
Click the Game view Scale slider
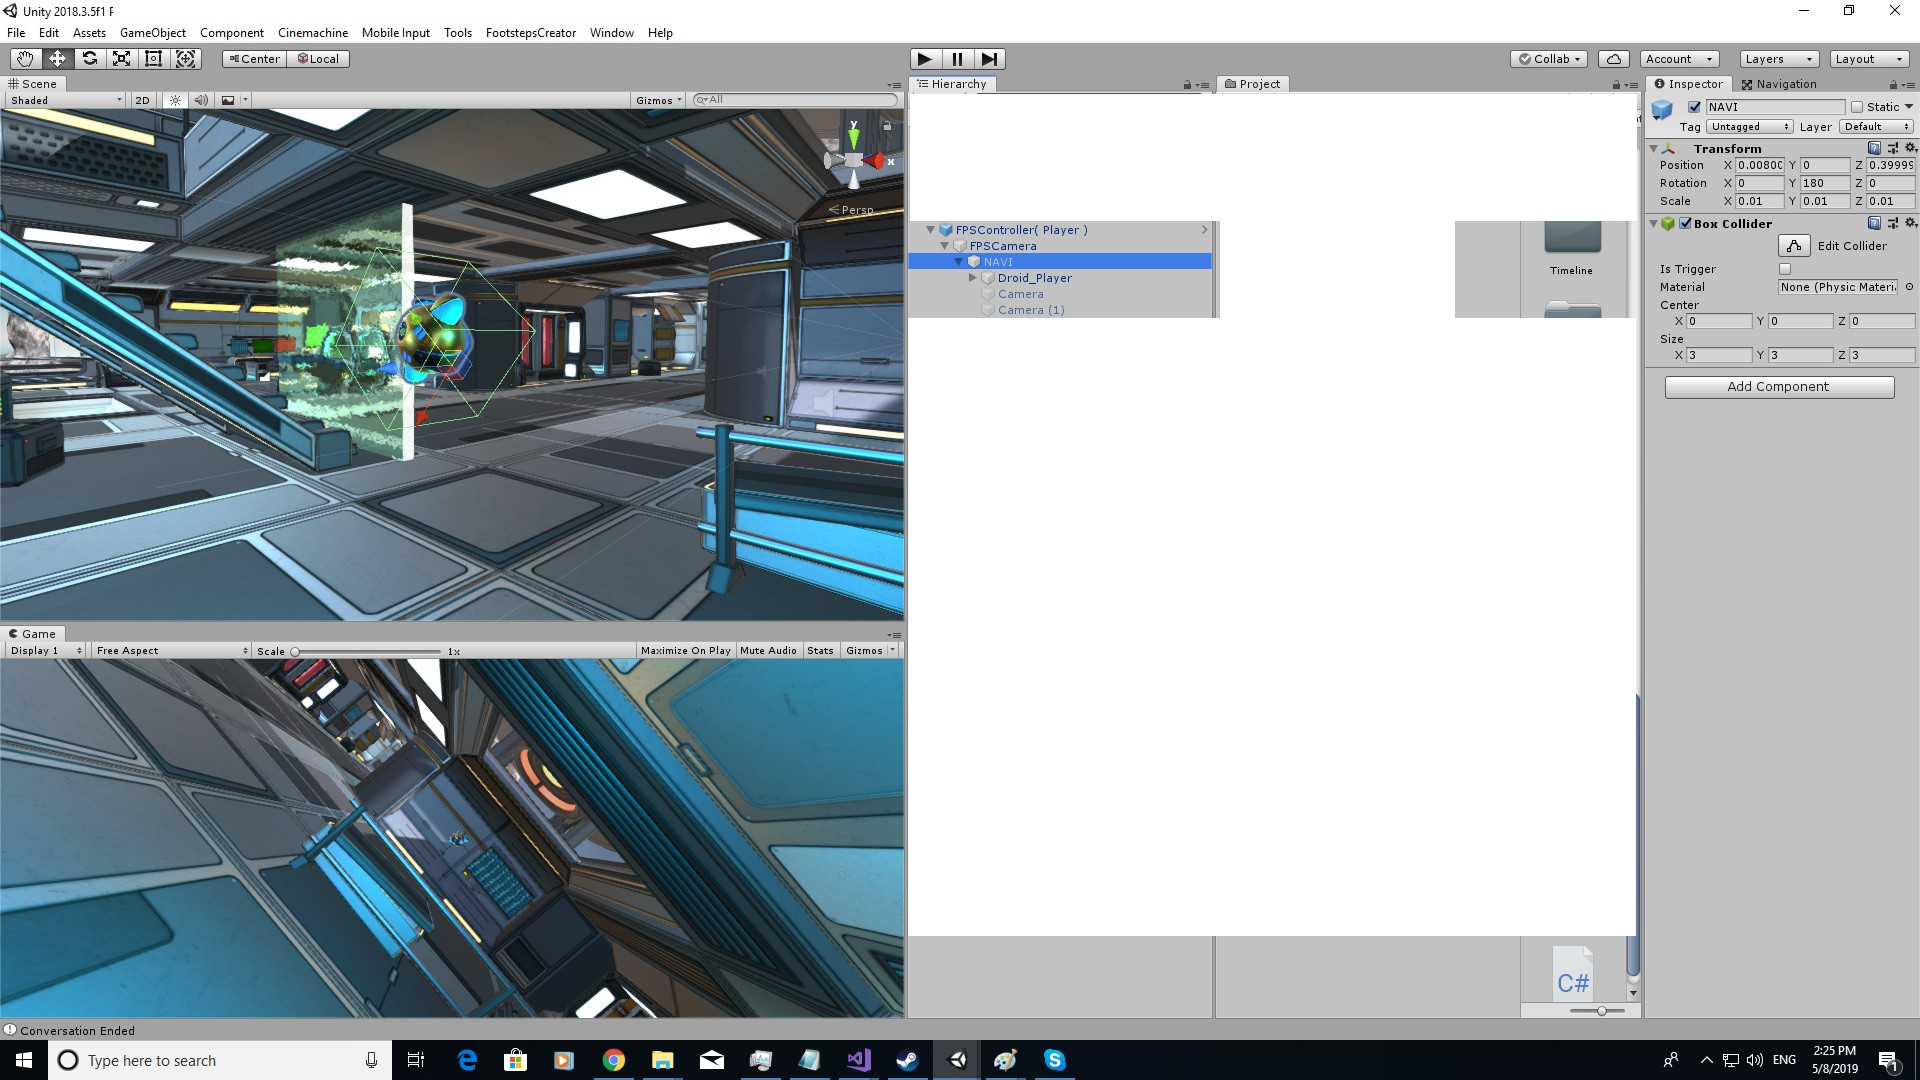coord(366,651)
